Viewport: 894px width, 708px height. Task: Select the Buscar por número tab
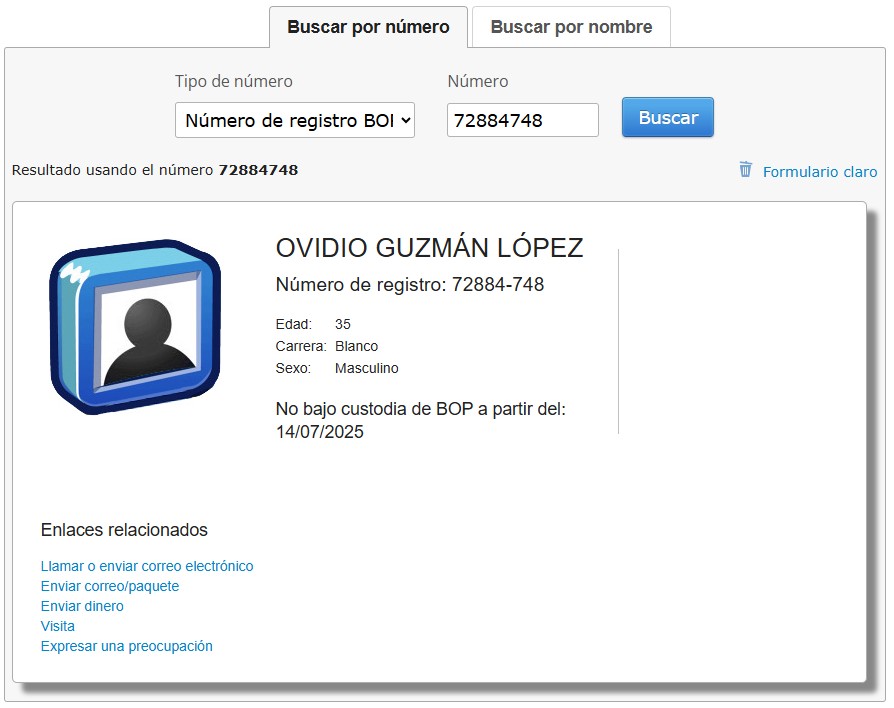[368, 27]
